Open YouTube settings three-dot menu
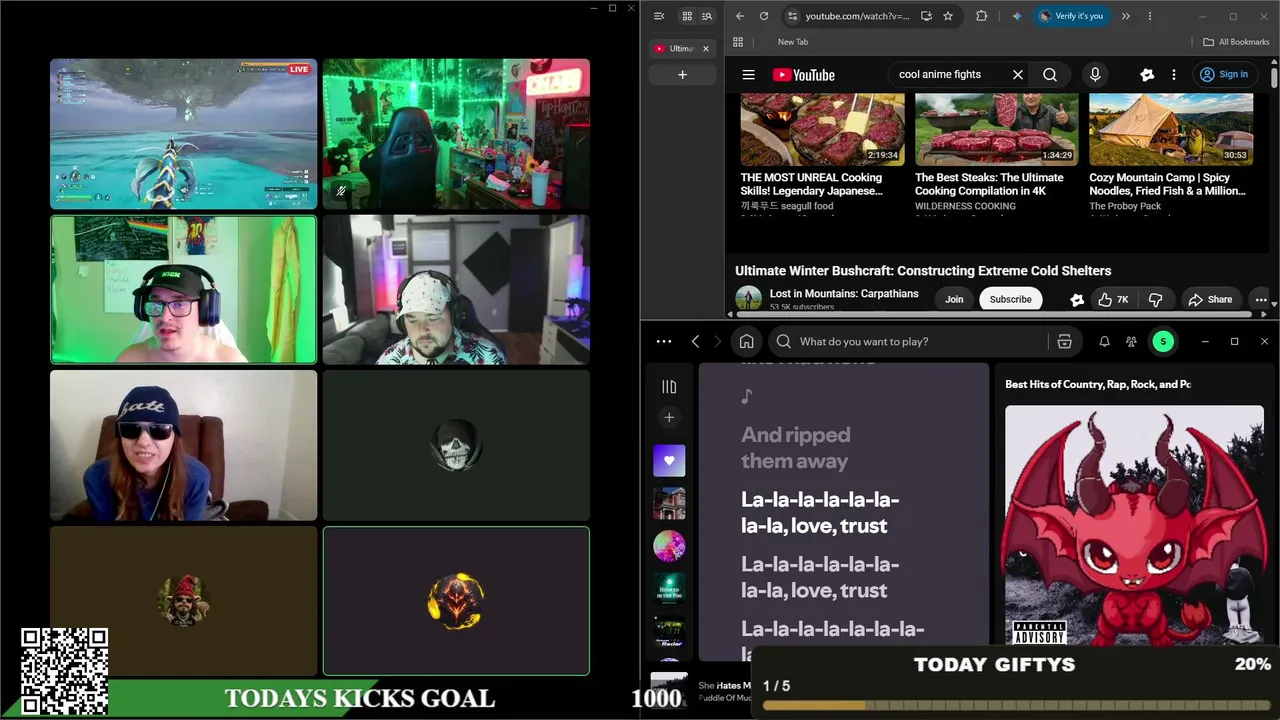1280x720 pixels. 1174,74
